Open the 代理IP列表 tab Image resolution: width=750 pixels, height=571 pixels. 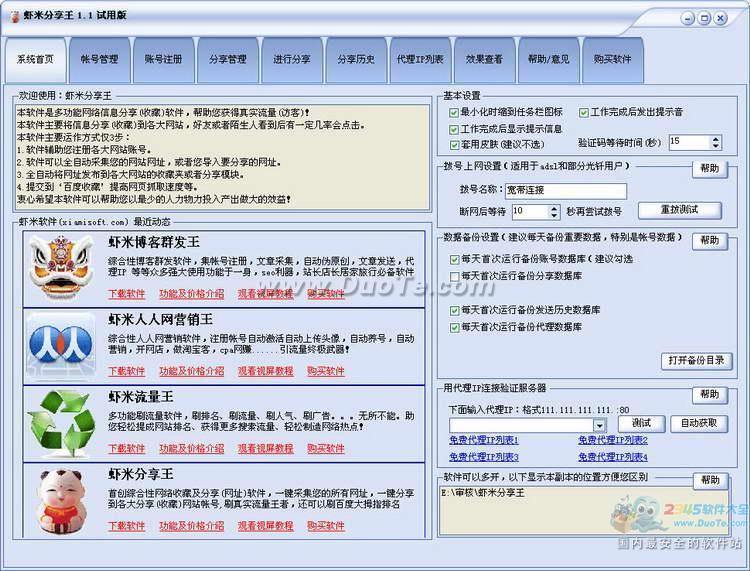pyautogui.click(x=420, y=59)
